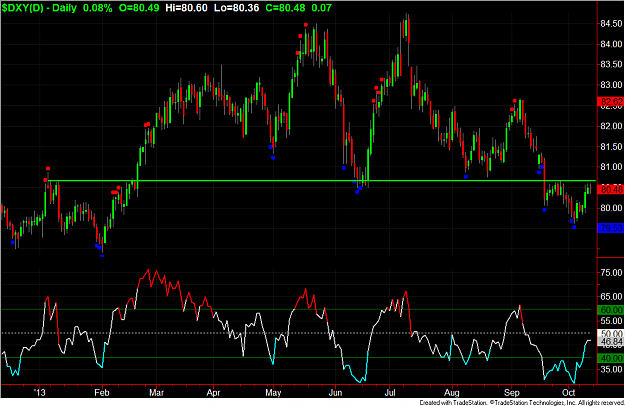Viewport: 625px width, 406px height.
Task: Click the 84.50 price axis label
Action: (x=611, y=24)
